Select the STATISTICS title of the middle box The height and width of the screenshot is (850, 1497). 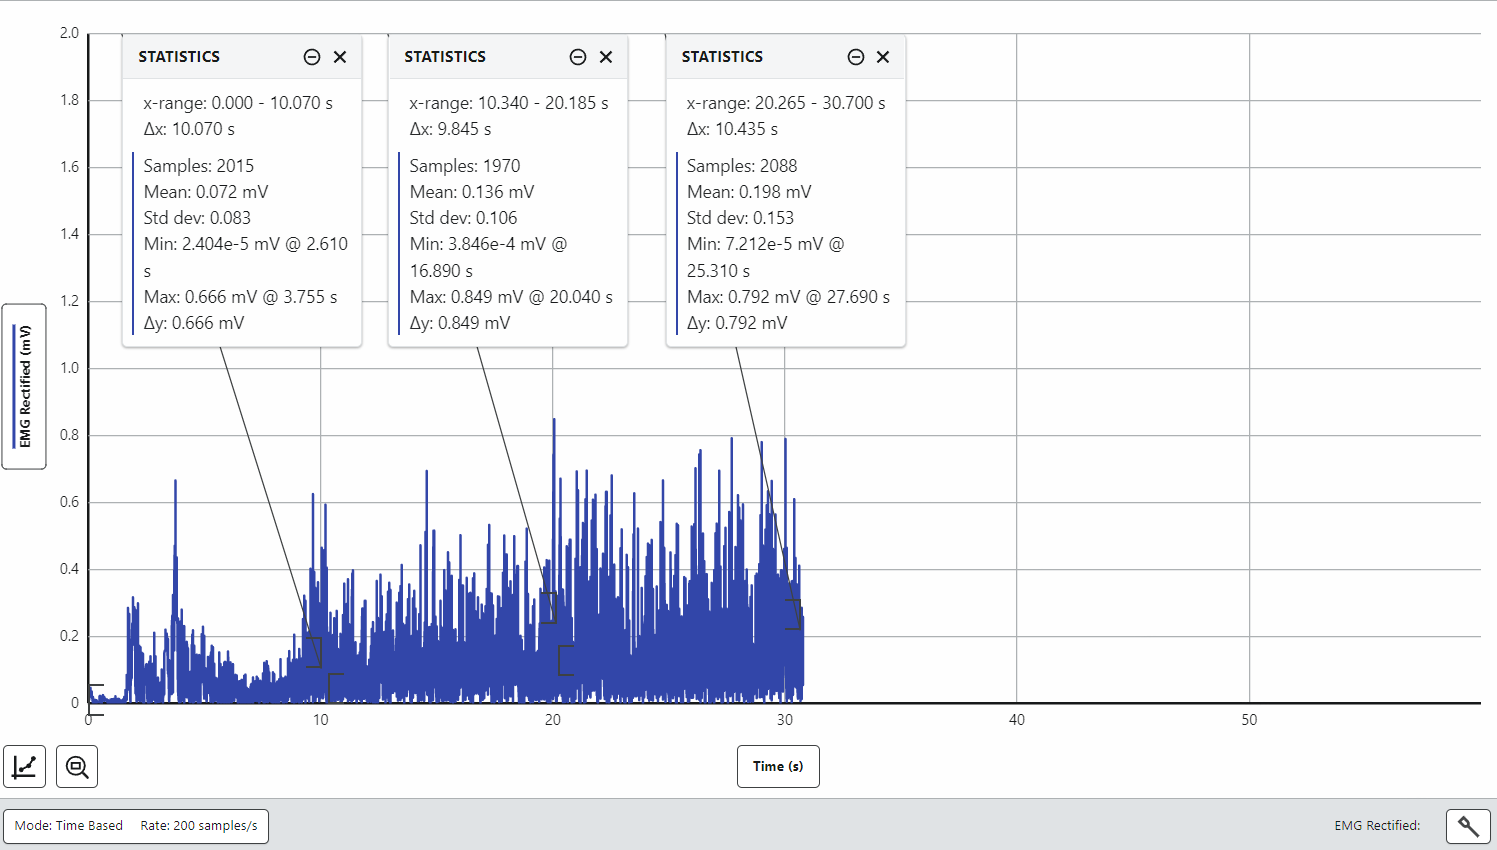pyautogui.click(x=445, y=57)
